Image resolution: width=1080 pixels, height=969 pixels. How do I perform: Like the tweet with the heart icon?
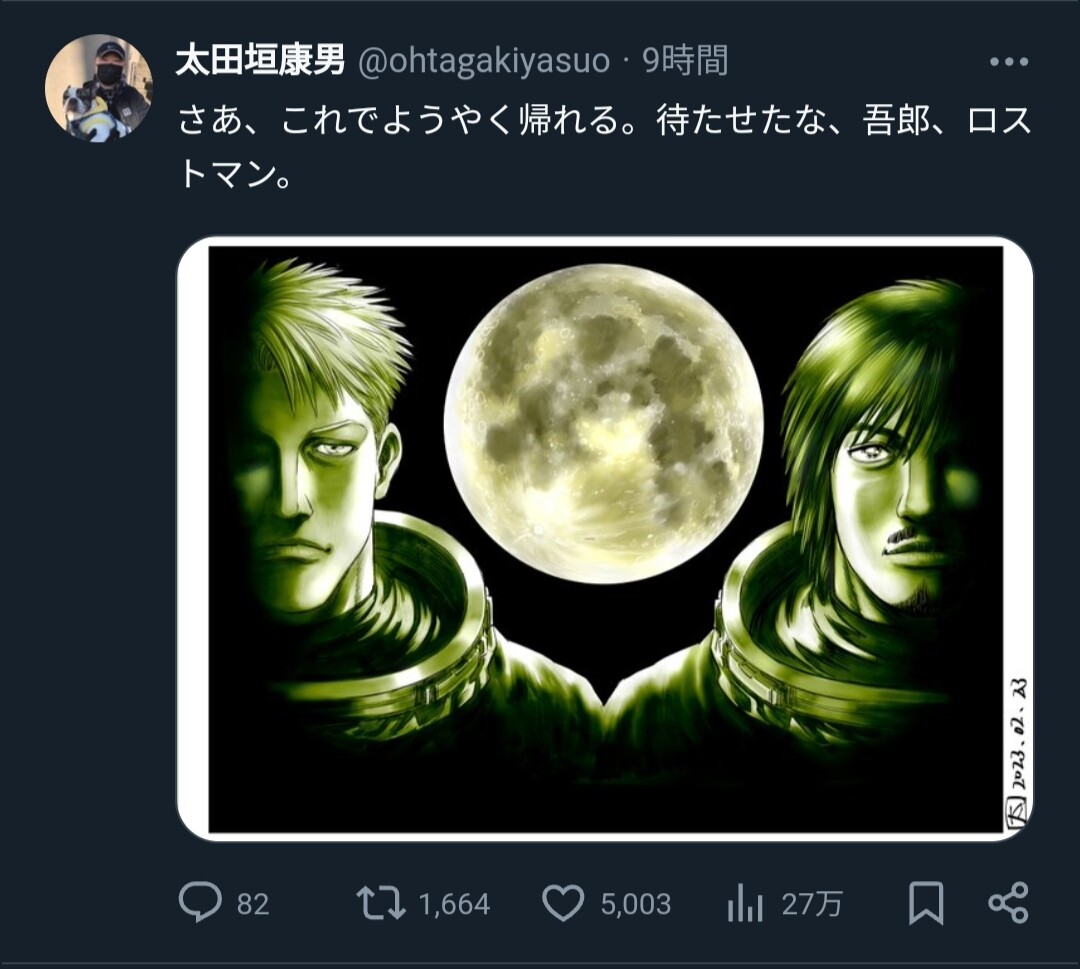pos(562,904)
